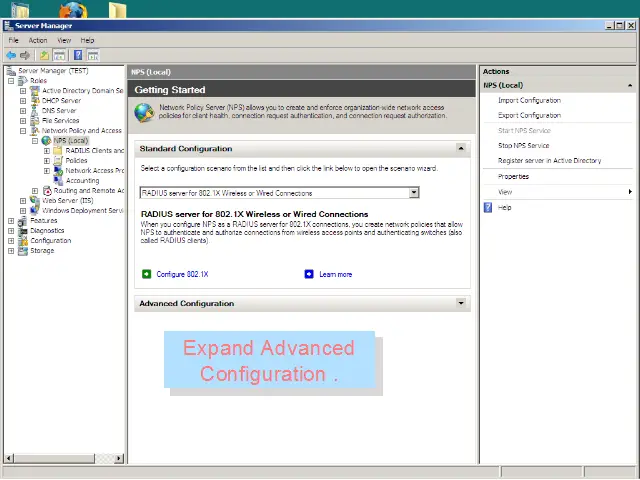Click Properties in Actions pane
Viewport: 640px width, 480px height.
[513, 176]
